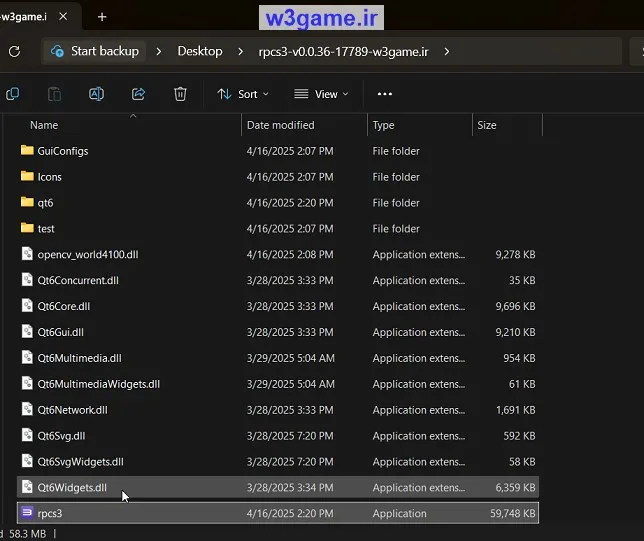This screenshot has width=644, height=541.
Task: Expand the chevron after the rpcs3 folder breadcrumb
Action: (x=447, y=52)
